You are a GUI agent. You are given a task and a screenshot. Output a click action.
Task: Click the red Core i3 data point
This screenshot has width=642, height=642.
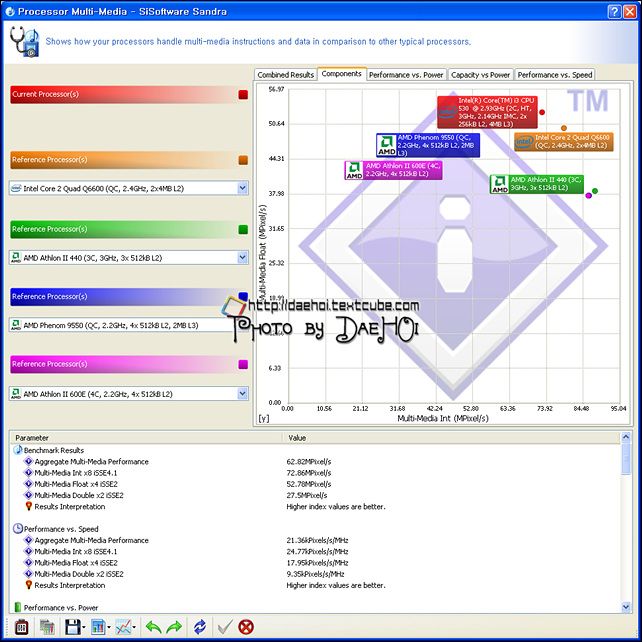(542, 112)
